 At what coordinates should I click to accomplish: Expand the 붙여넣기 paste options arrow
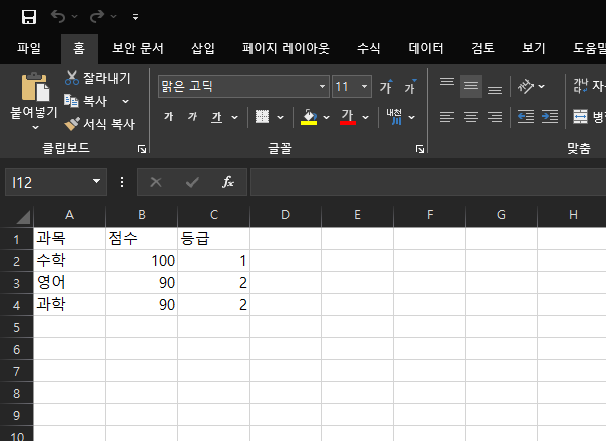pyautogui.click(x=35, y=127)
